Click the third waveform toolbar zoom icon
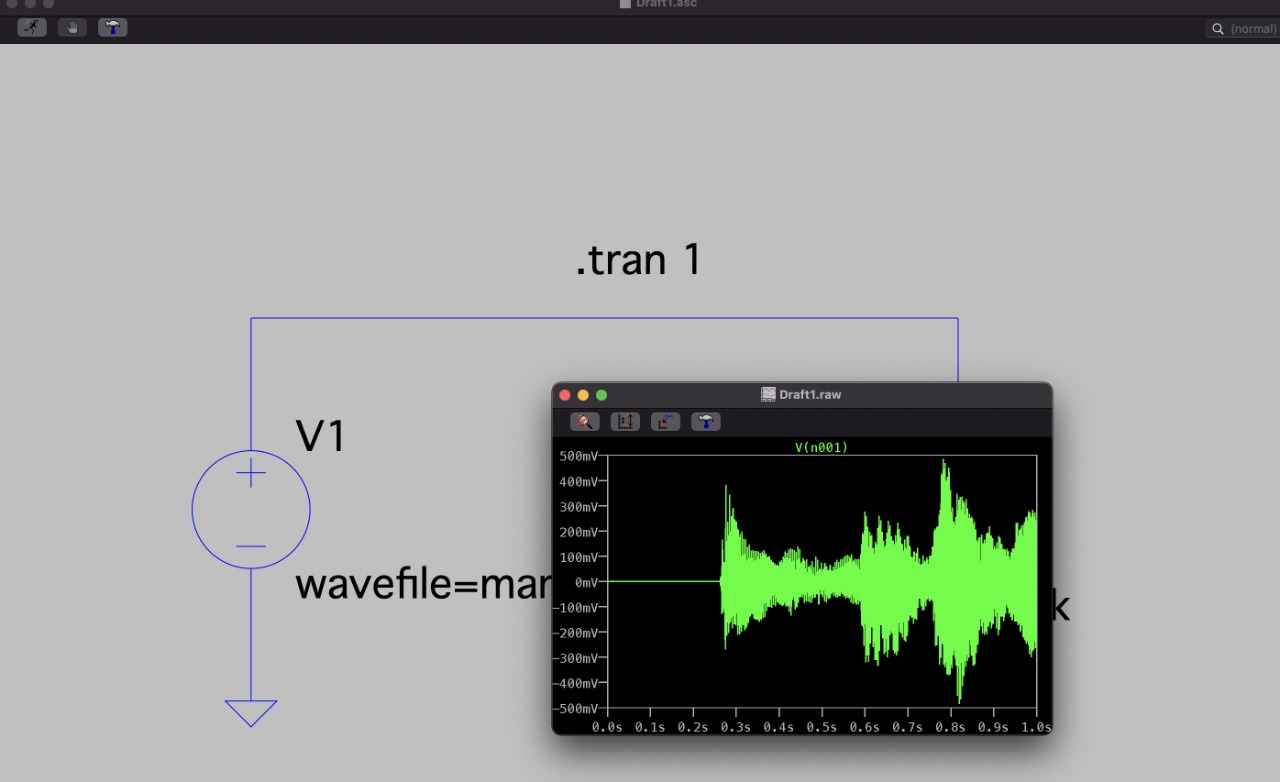 point(665,422)
